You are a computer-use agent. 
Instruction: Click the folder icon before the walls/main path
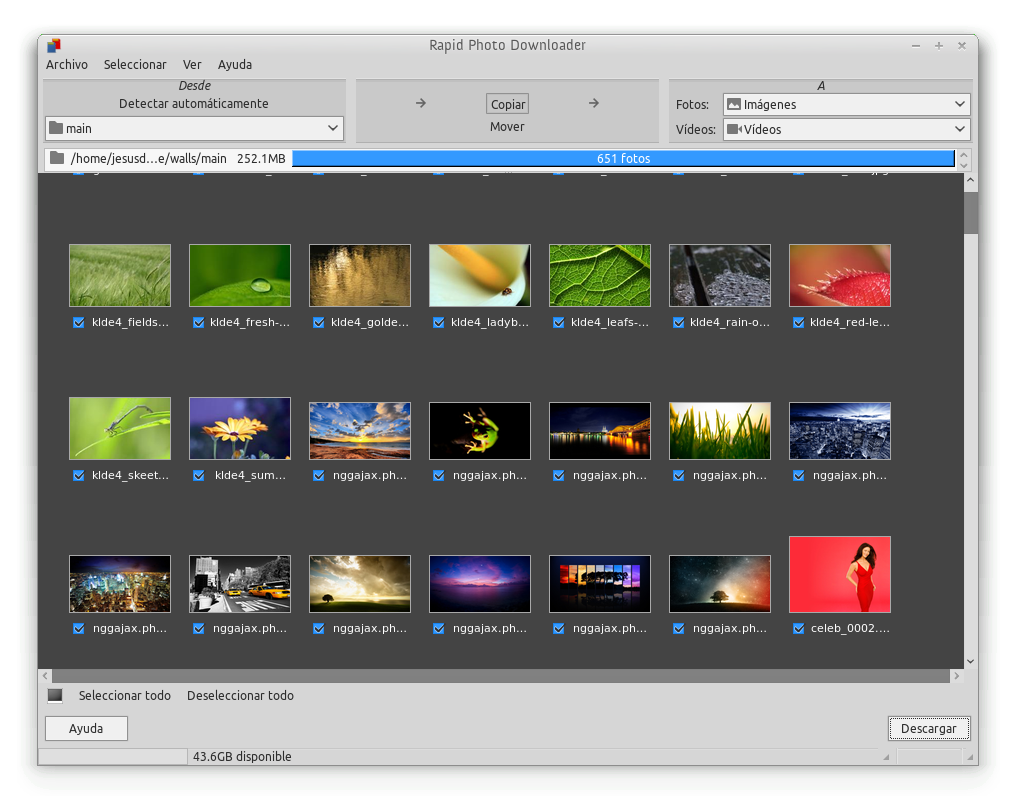57,157
